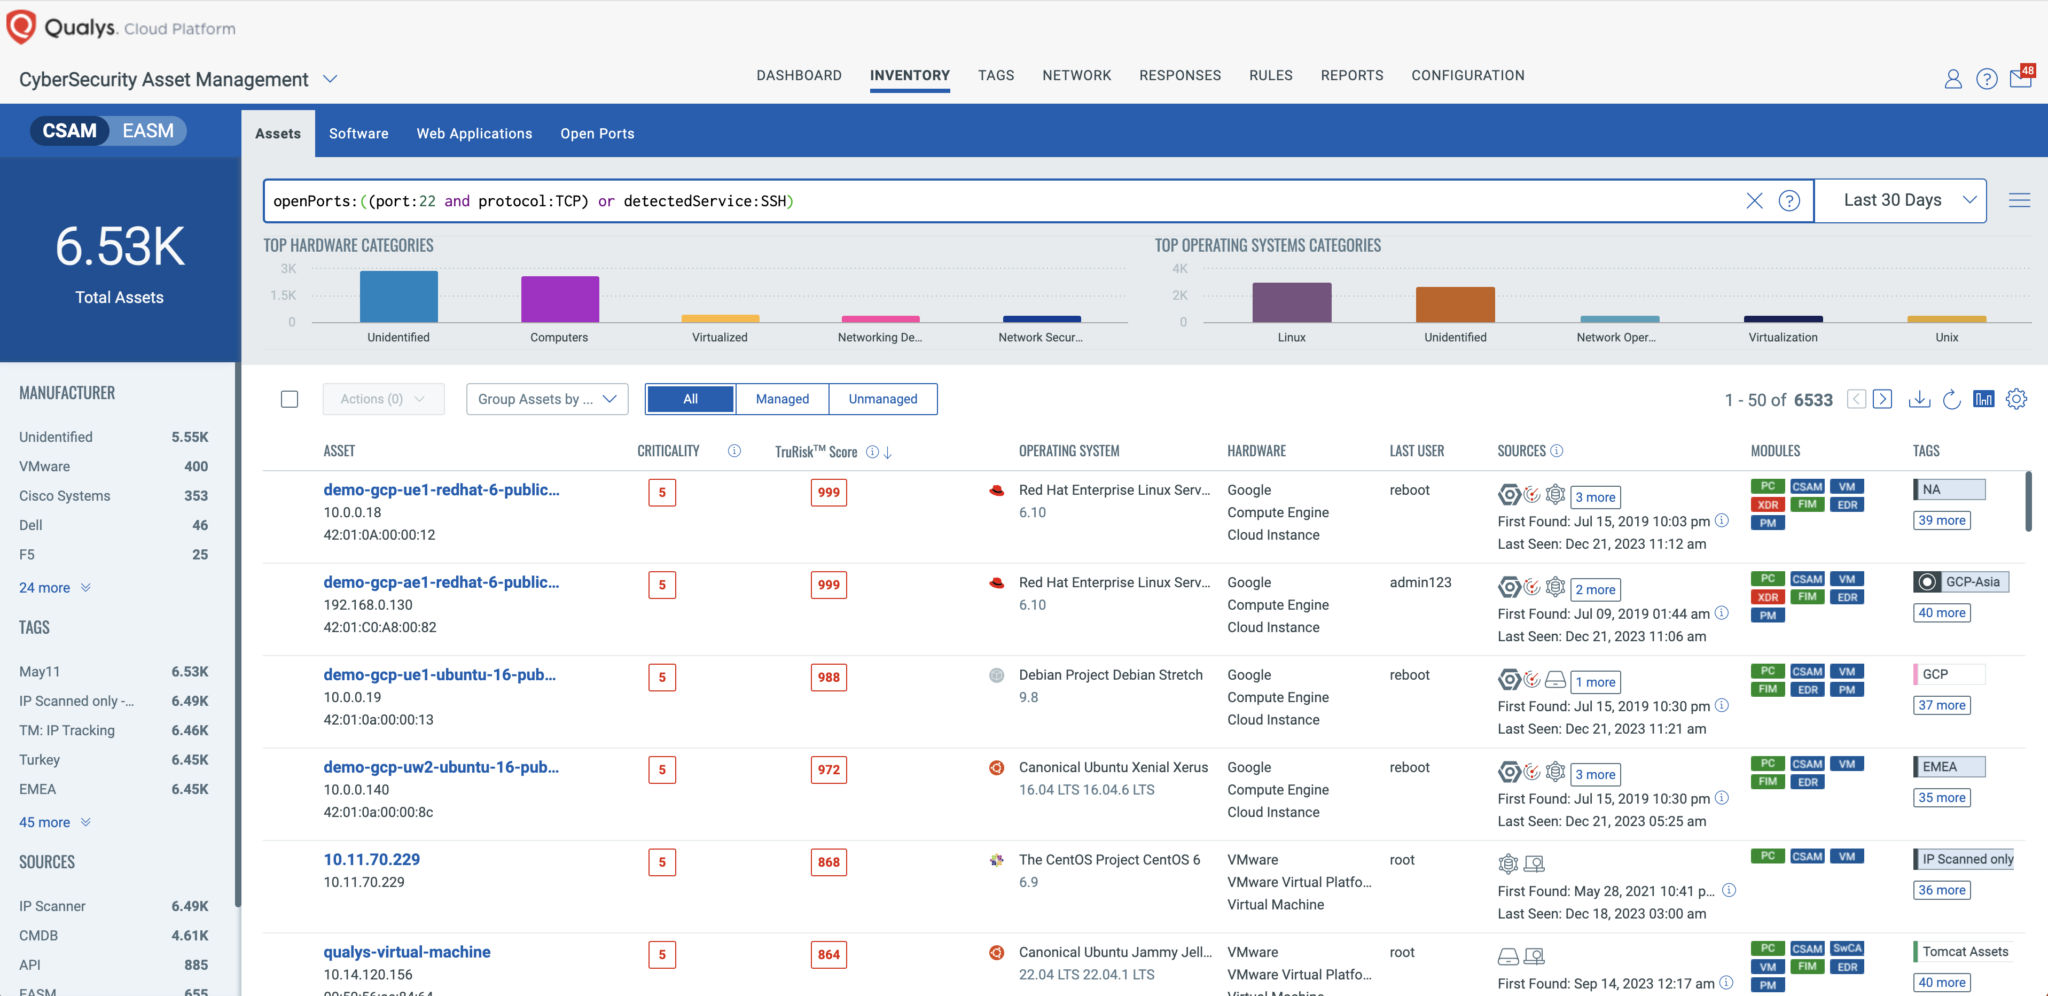Click the info icon next to the SOURCES column header

[x=1556, y=450]
